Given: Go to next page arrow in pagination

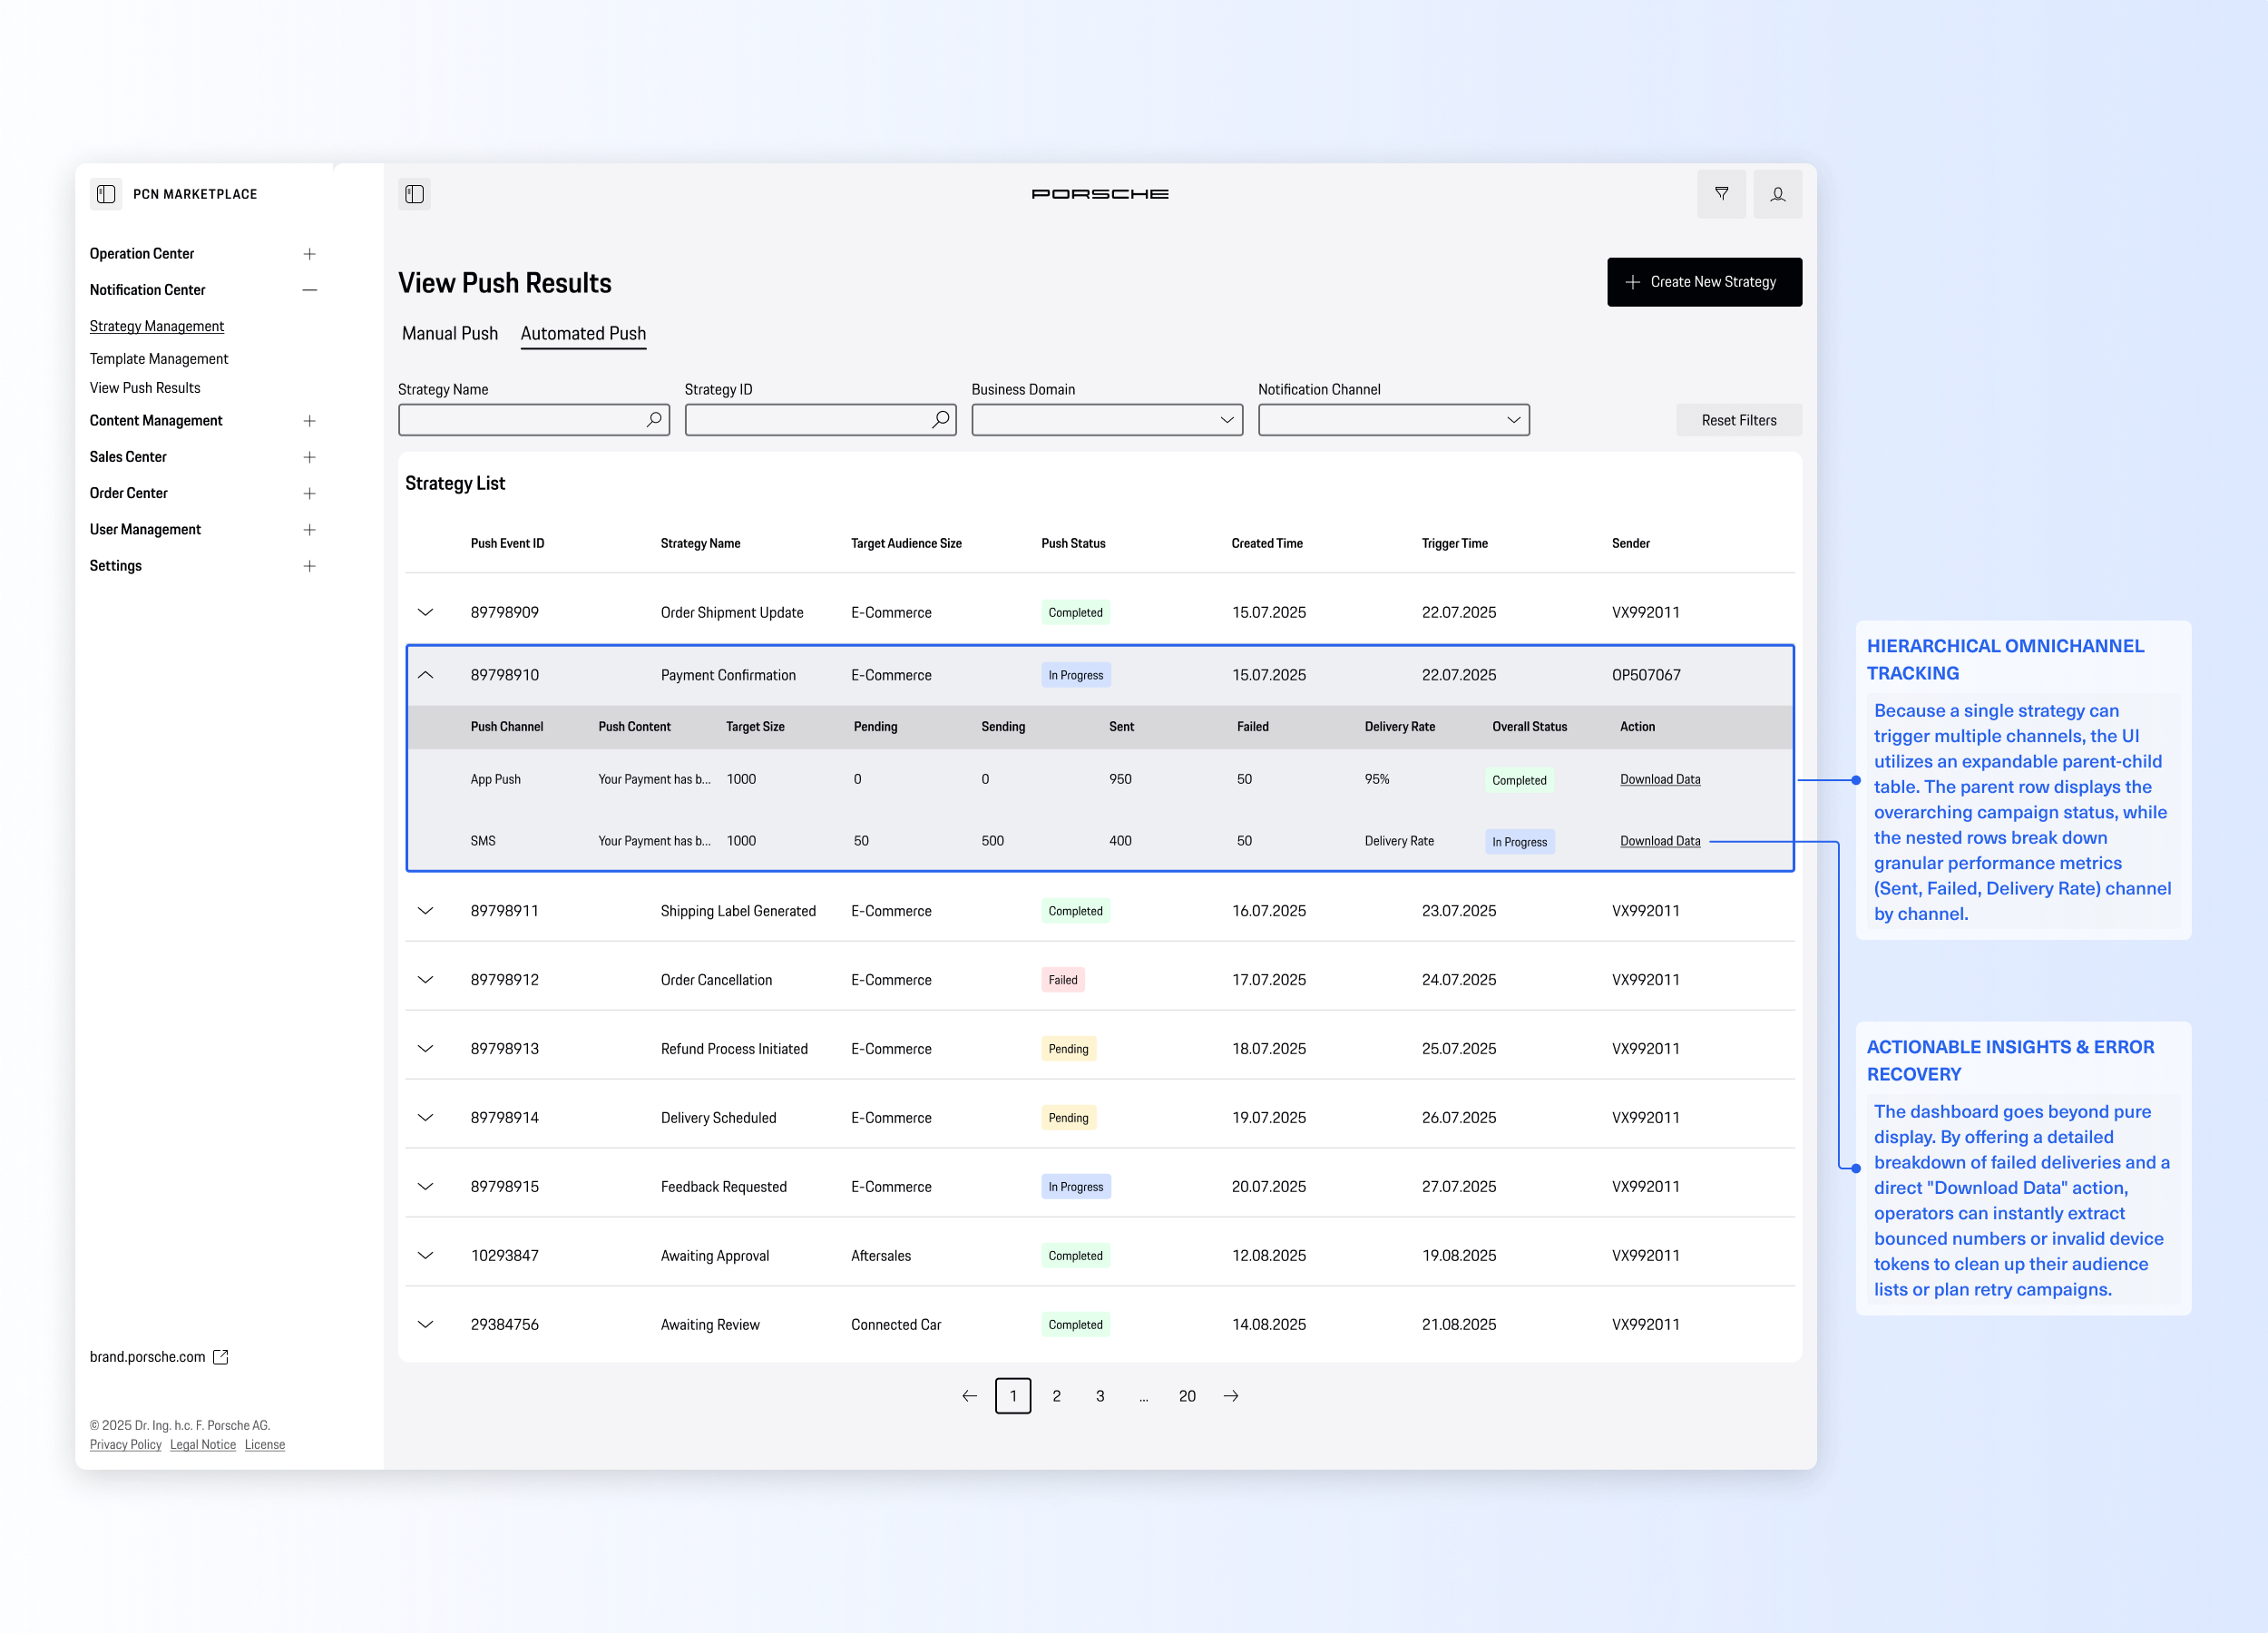Looking at the screenshot, I should coord(1231,1396).
